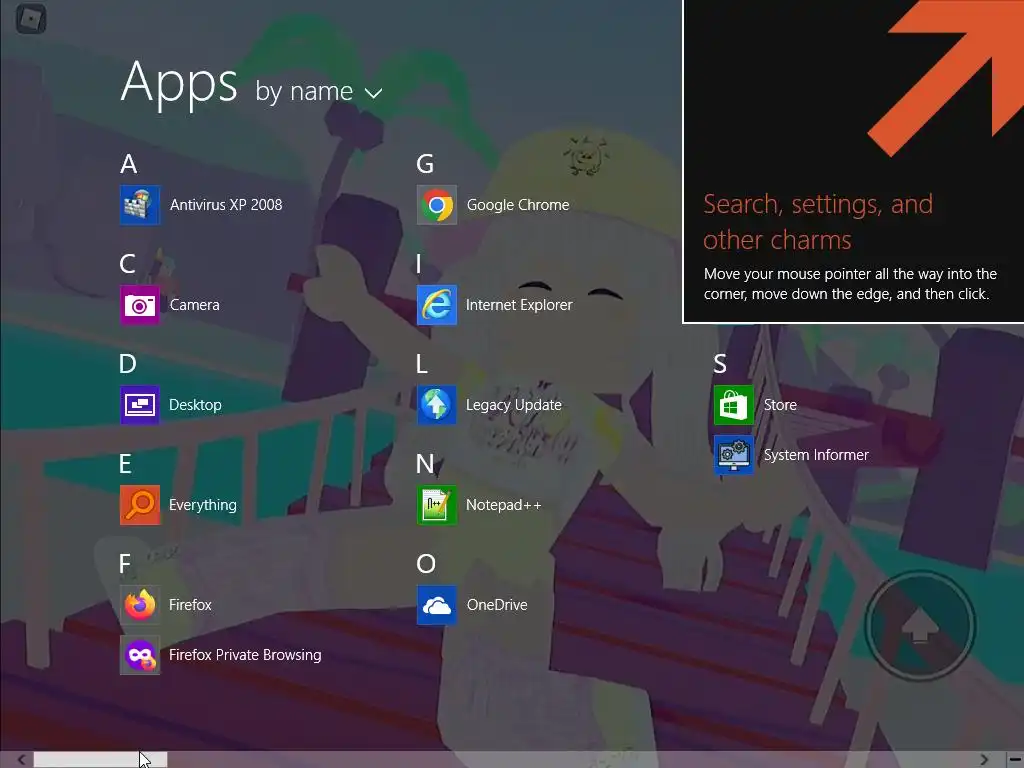Click the 'Desktop' label

pos(195,405)
